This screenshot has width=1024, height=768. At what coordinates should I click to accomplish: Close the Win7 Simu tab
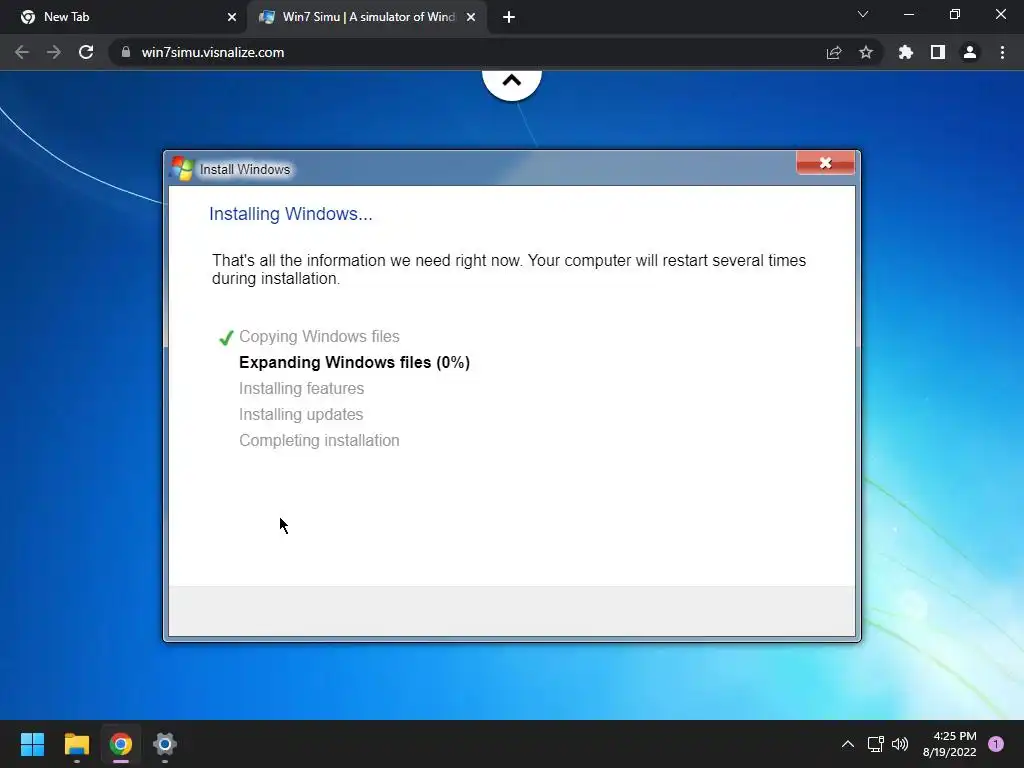(470, 17)
